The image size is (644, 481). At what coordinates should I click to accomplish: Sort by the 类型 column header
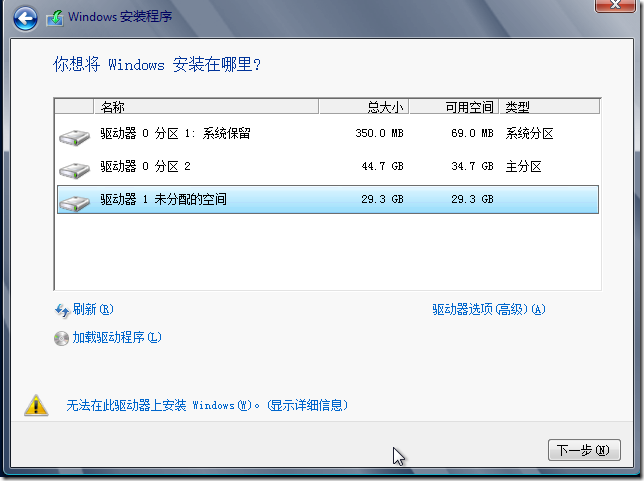(x=550, y=107)
